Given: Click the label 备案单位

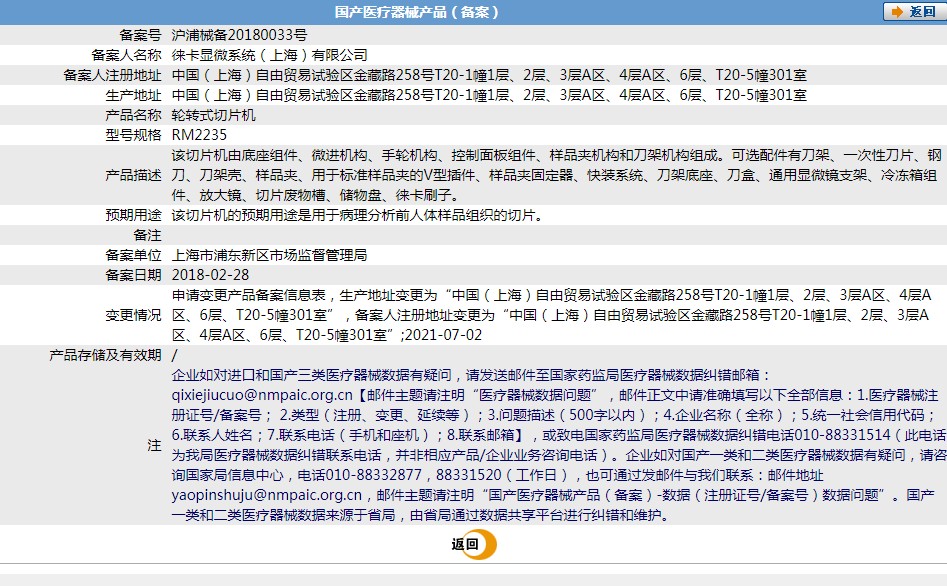Looking at the screenshot, I should [133, 255].
